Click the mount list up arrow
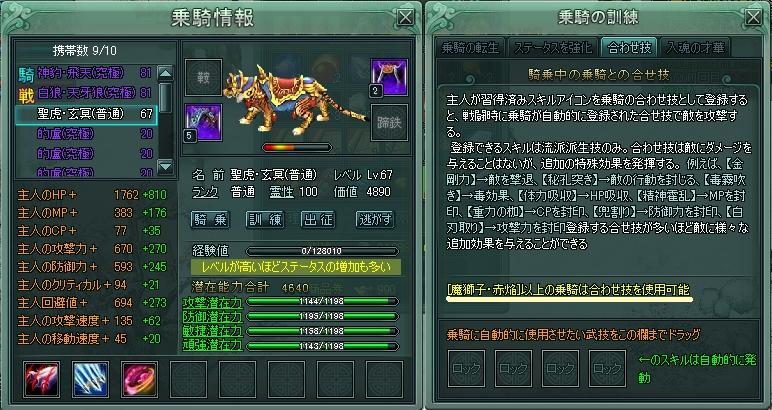This screenshot has width=772, height=410. click(x=165, y=74)
